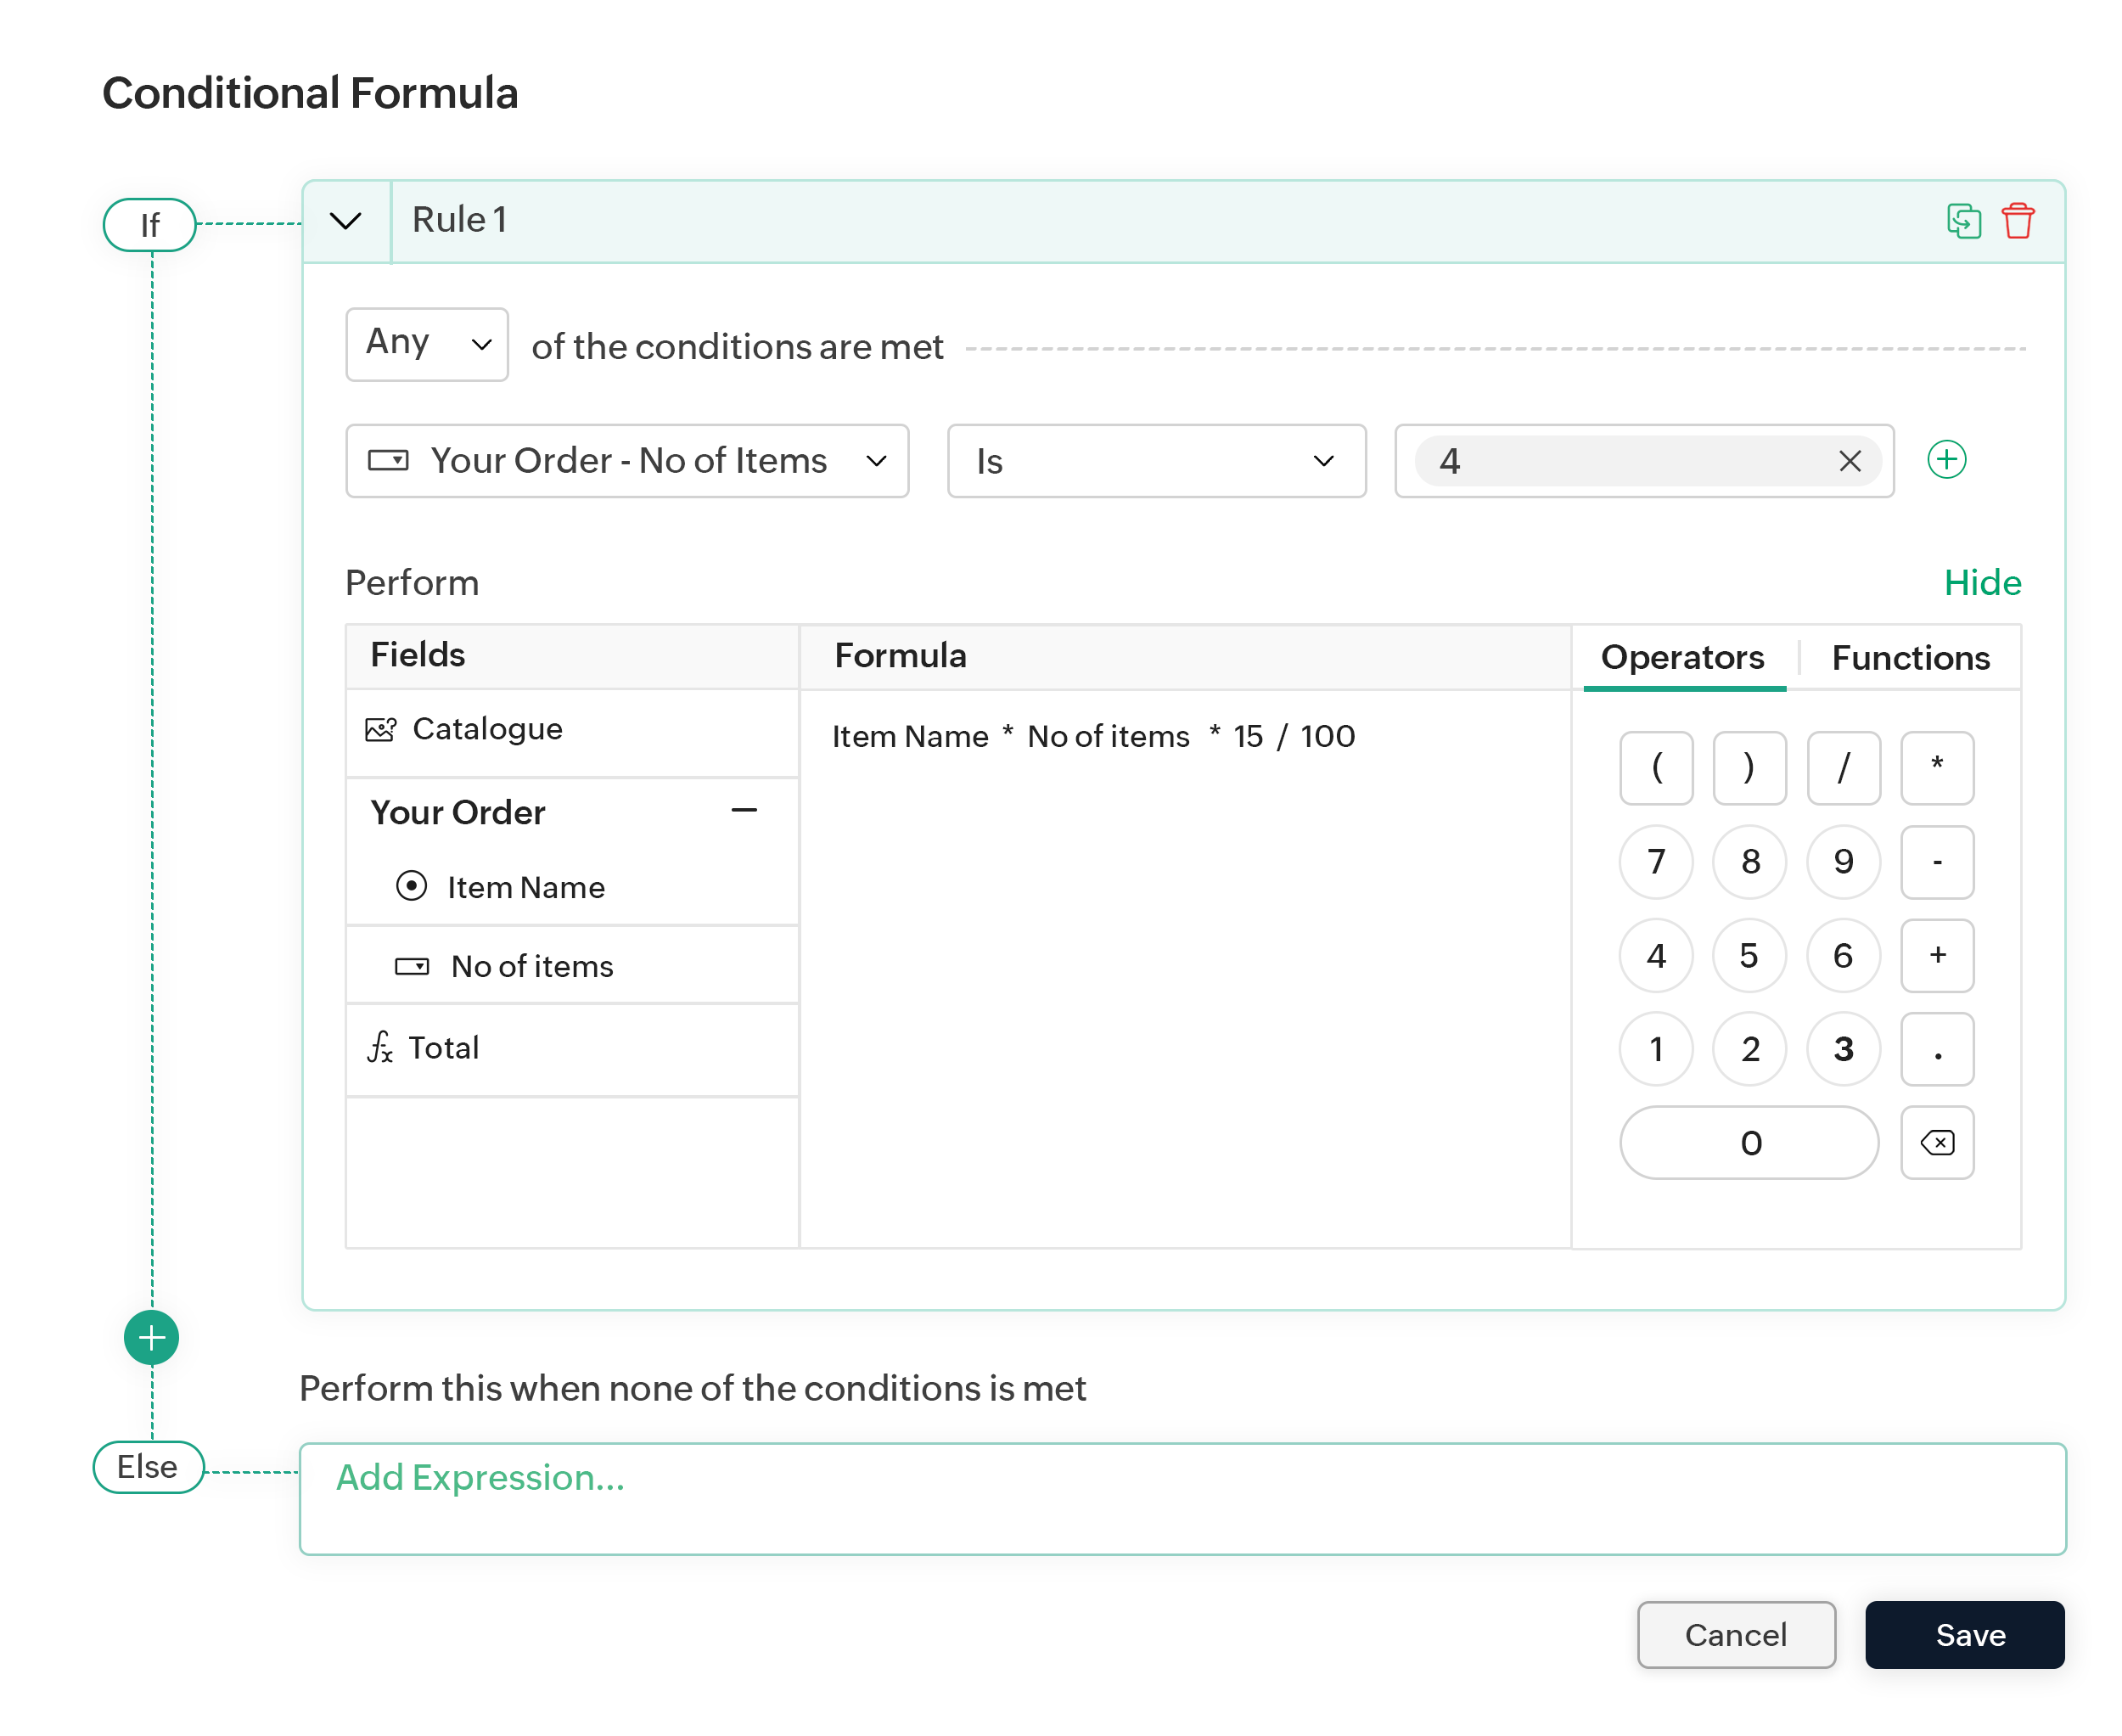Image resolution: width=2122 pixels, height=1736 pixels.
Task: Add another rule with green plus button
Action: [x=151, y=1337]
